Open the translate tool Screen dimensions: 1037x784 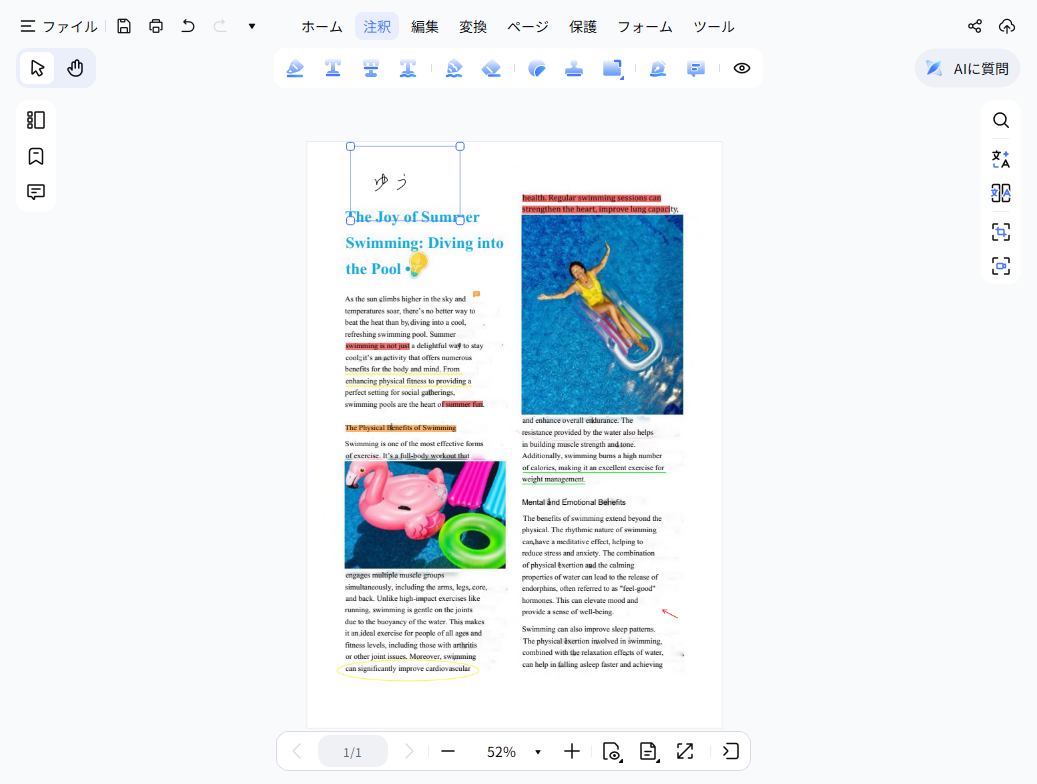click(1001, 159)
